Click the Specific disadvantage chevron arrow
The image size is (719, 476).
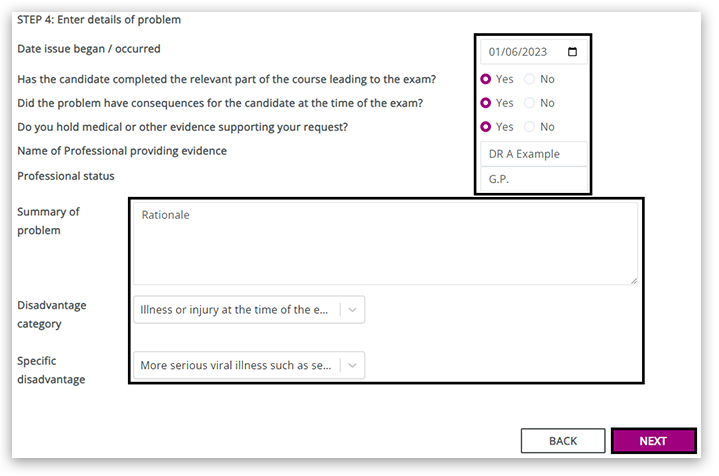pos(353,366)
